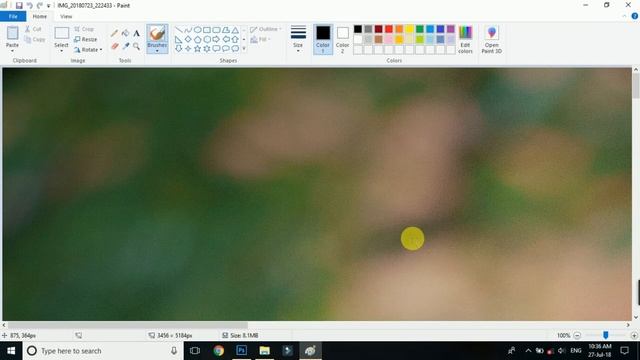Click the Crop button

pyautogui.click(x=84, y=29)
